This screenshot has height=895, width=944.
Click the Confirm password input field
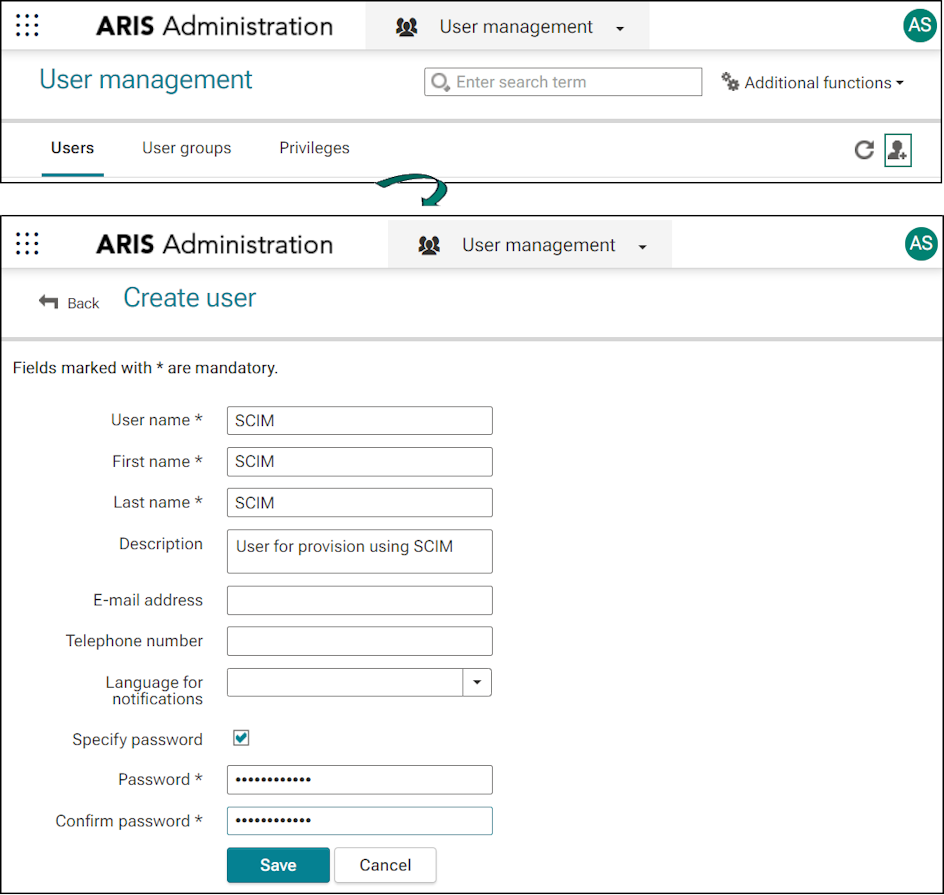click(x=359, y=820)
